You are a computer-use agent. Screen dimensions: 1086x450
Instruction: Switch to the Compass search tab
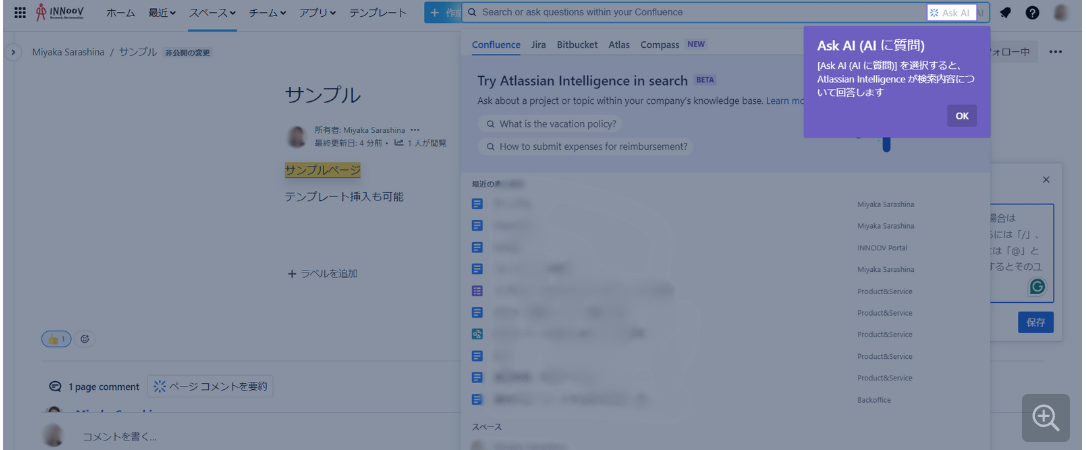[x=659, y=45]
